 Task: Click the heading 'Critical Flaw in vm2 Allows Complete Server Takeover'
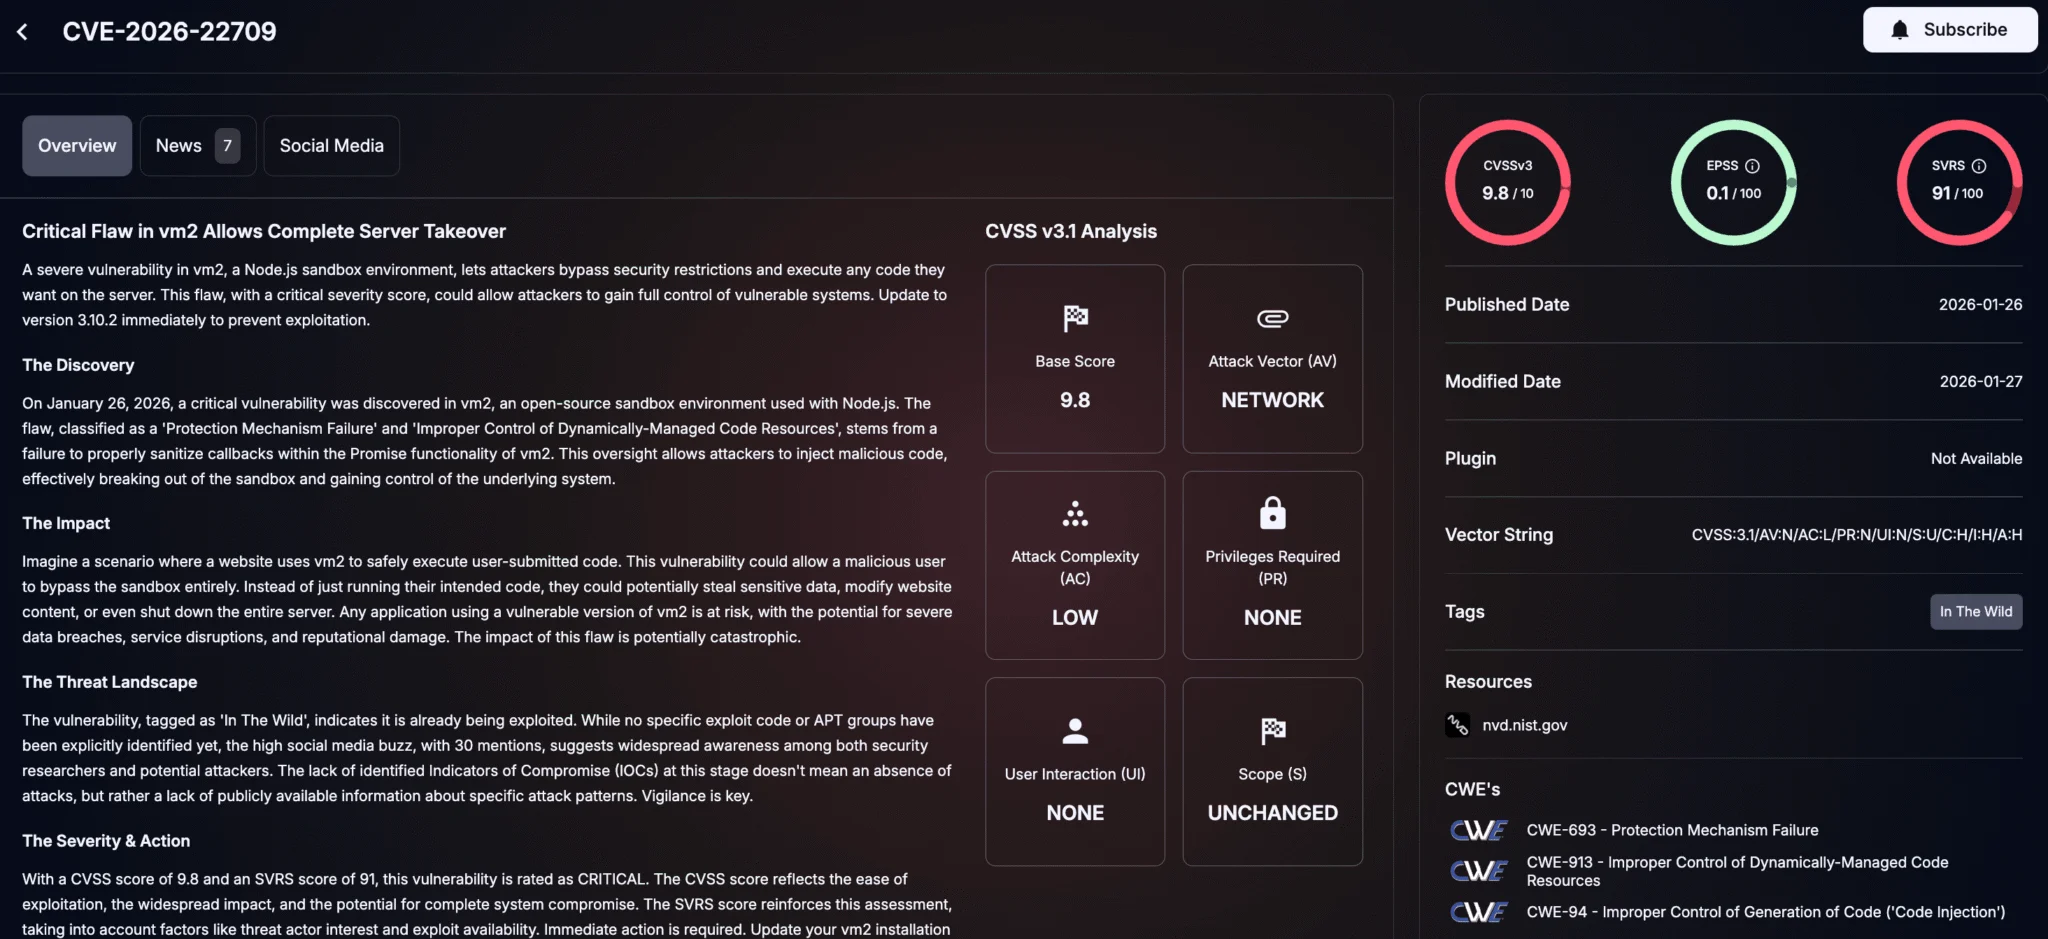pyautogui.click(x=264, y=232)
